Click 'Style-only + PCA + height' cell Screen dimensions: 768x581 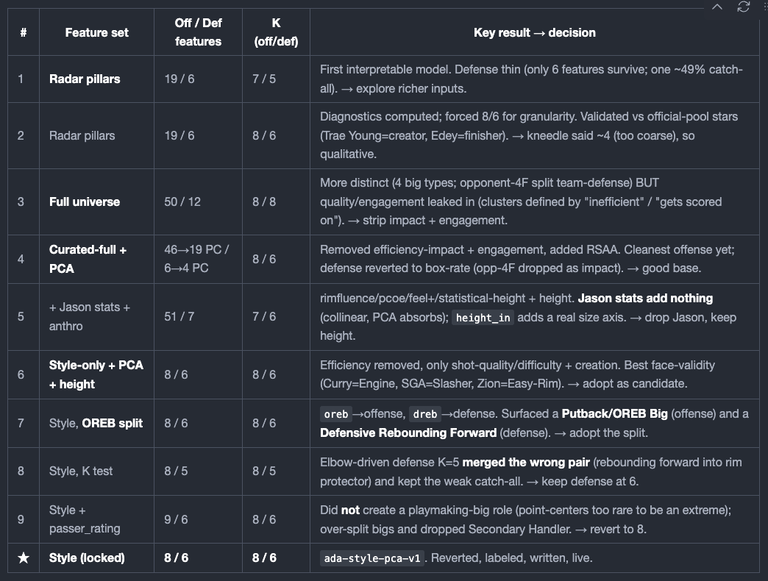(96, 375)
